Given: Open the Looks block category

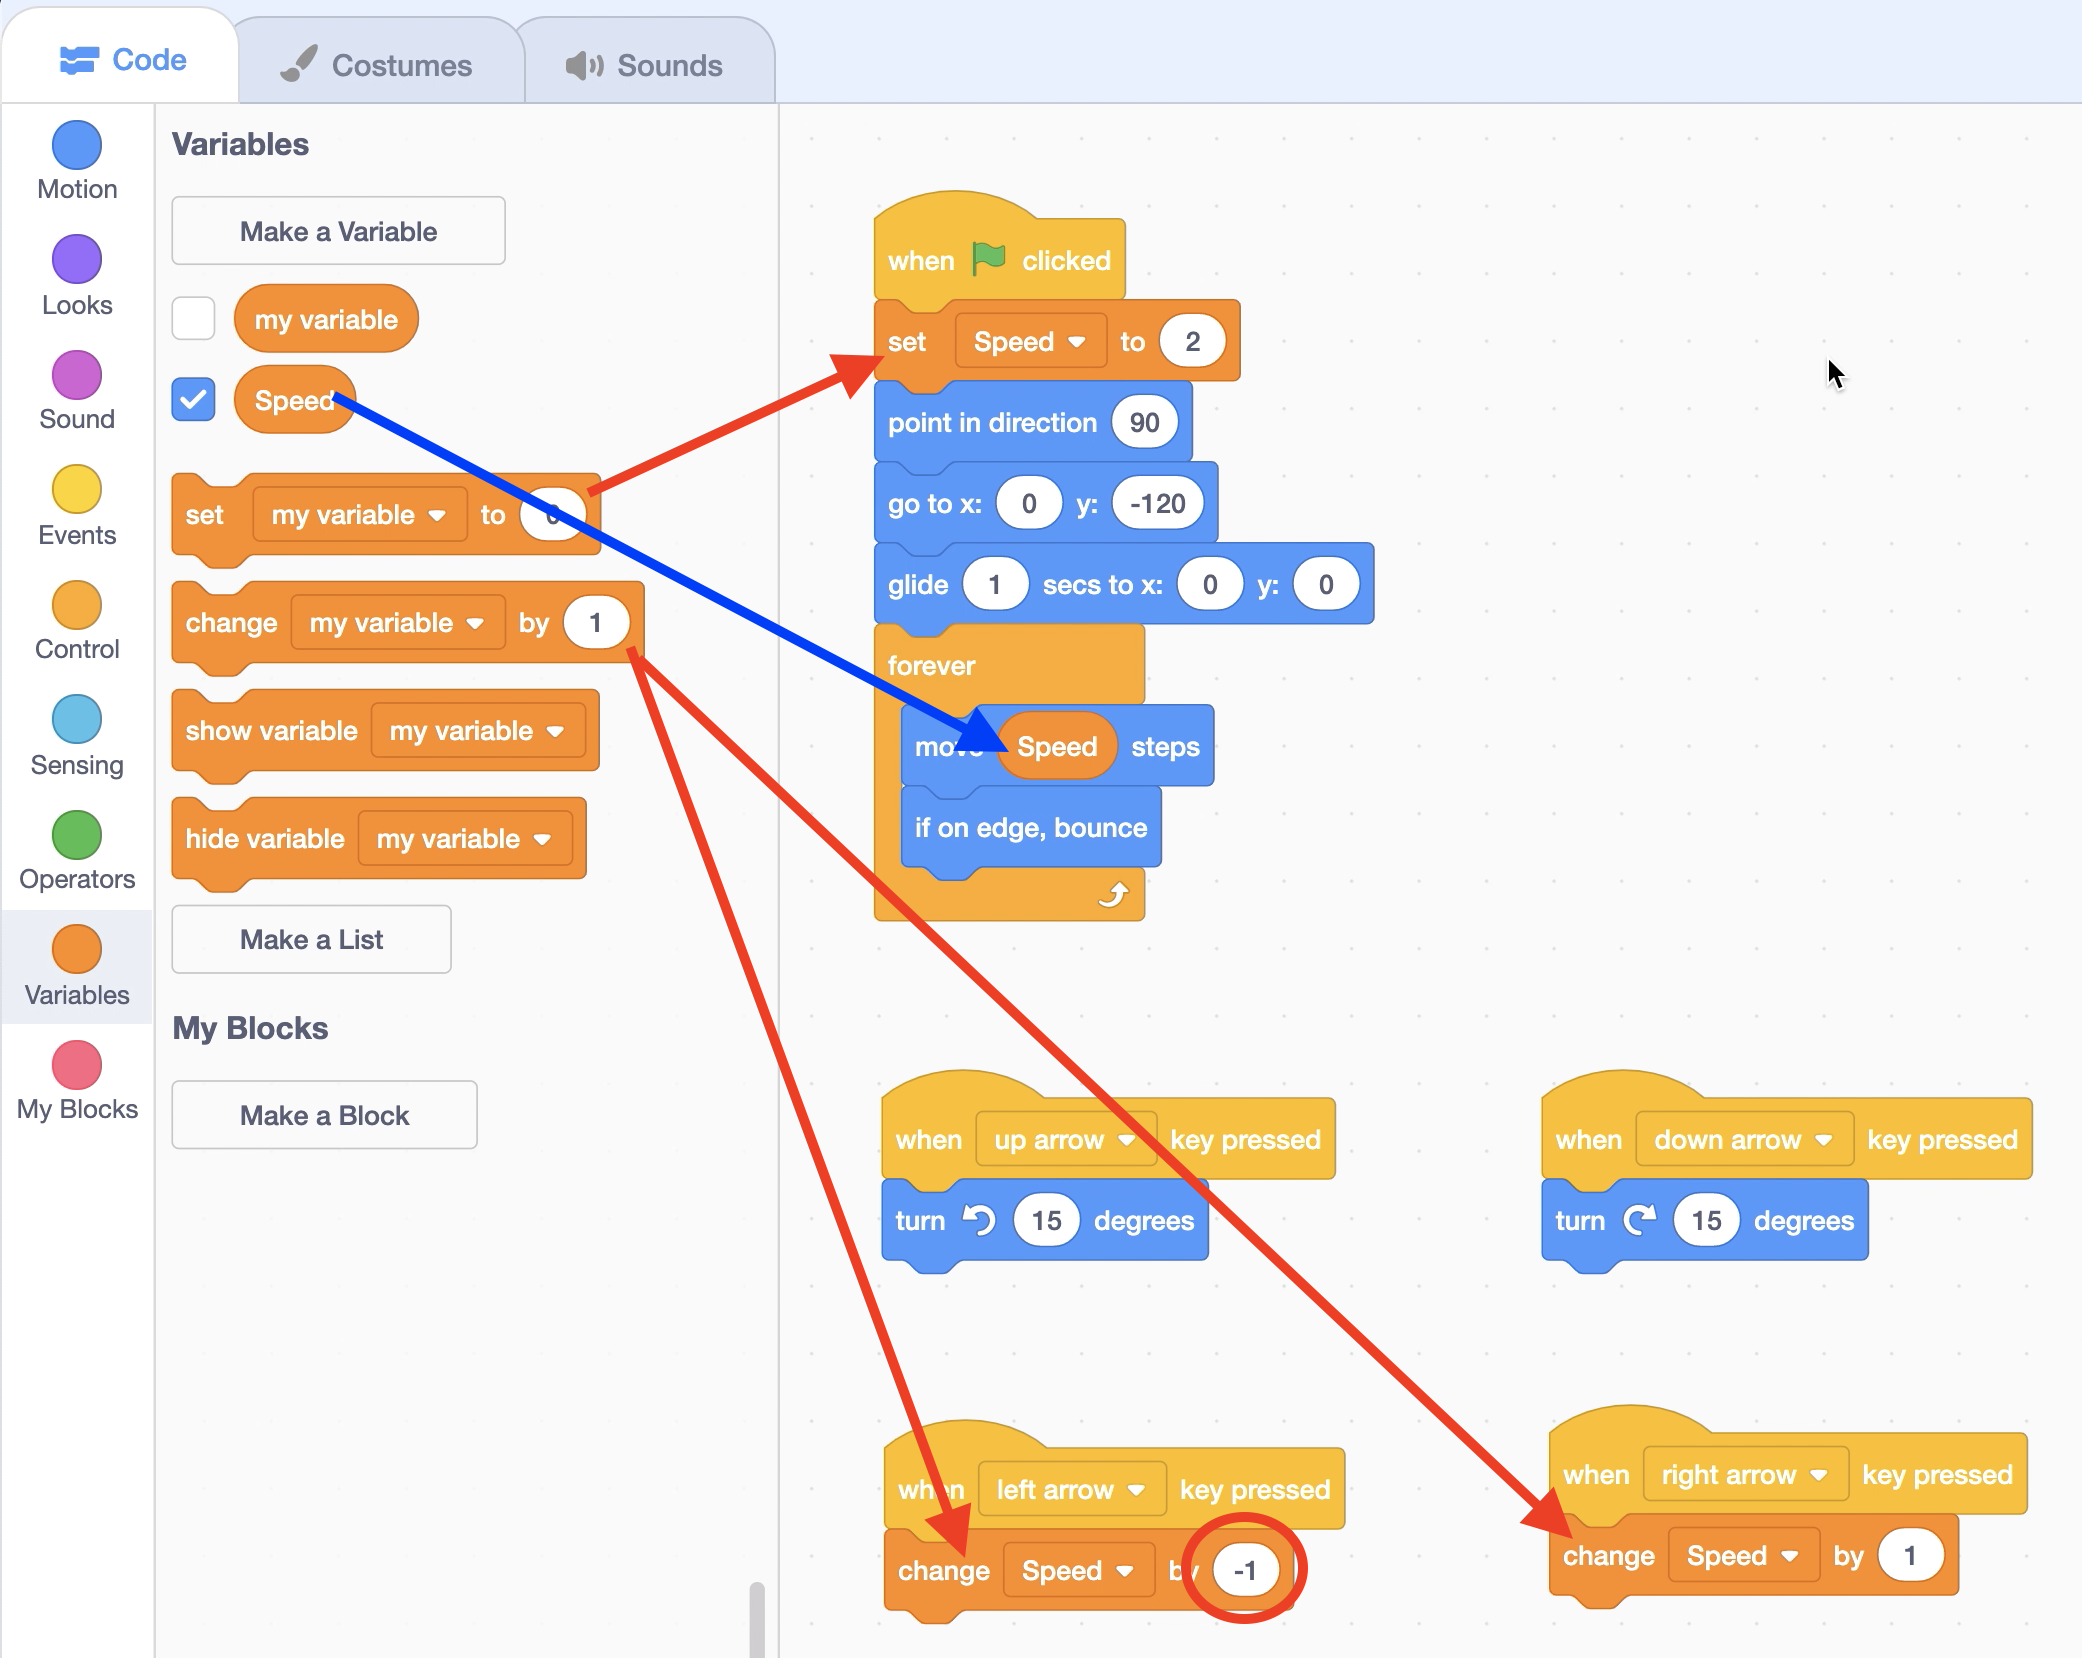Looking at the screenshot, I should tap(77, 260).
